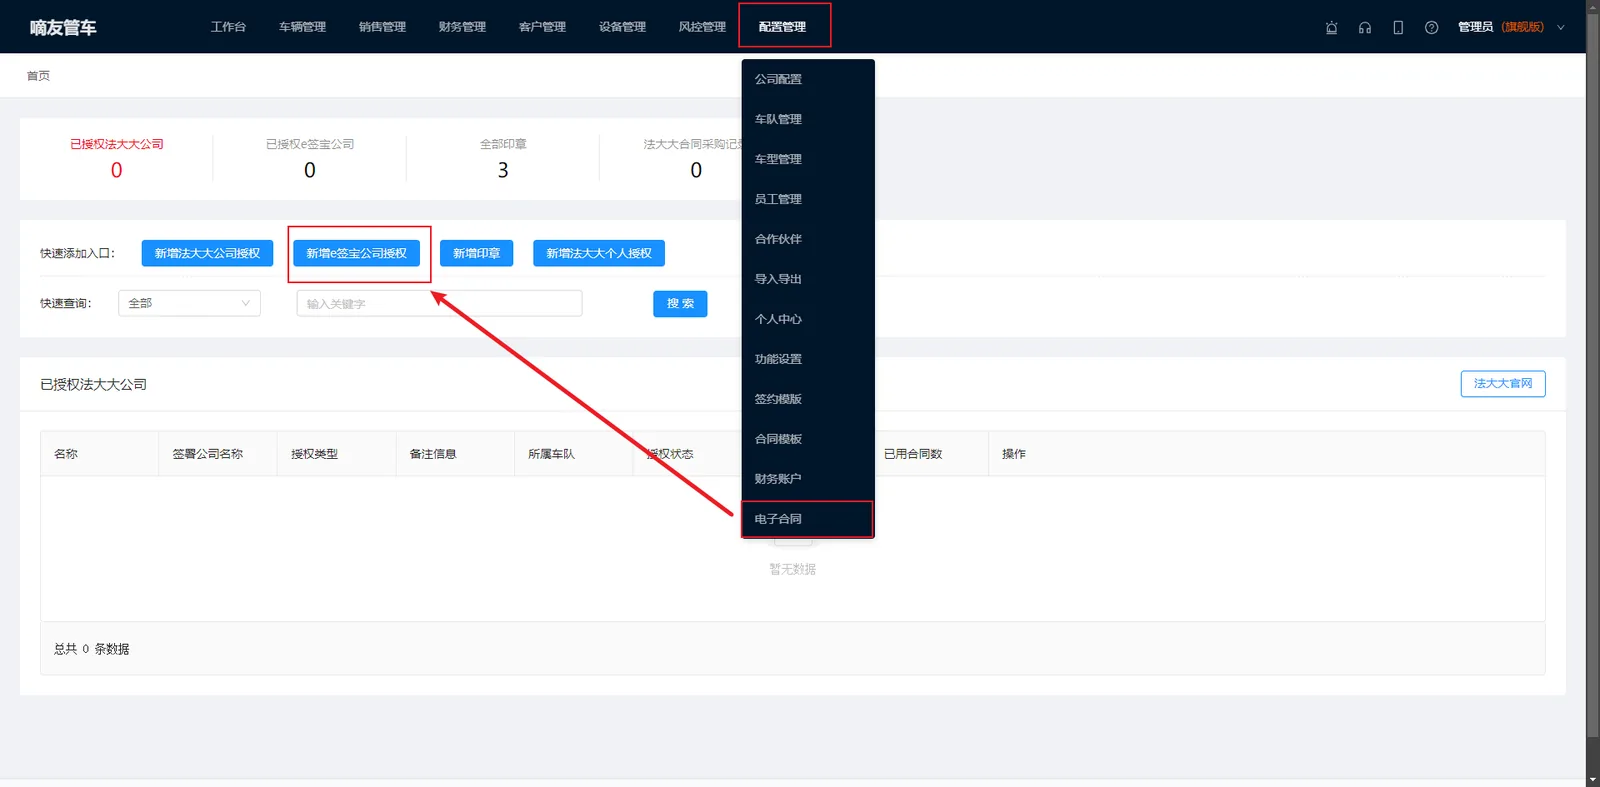Open the 风控管理 nav menu

(x=702, y=27)
